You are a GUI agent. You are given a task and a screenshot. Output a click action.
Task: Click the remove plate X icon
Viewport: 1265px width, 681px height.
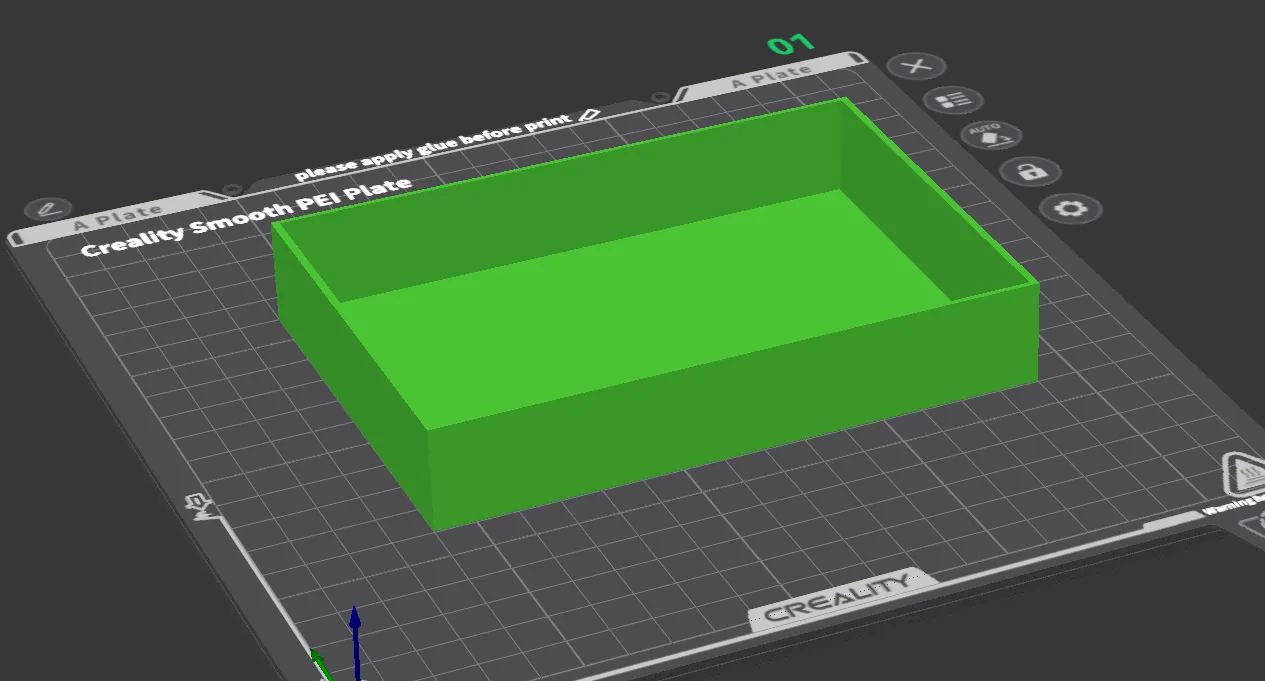(x=916, y=67)
